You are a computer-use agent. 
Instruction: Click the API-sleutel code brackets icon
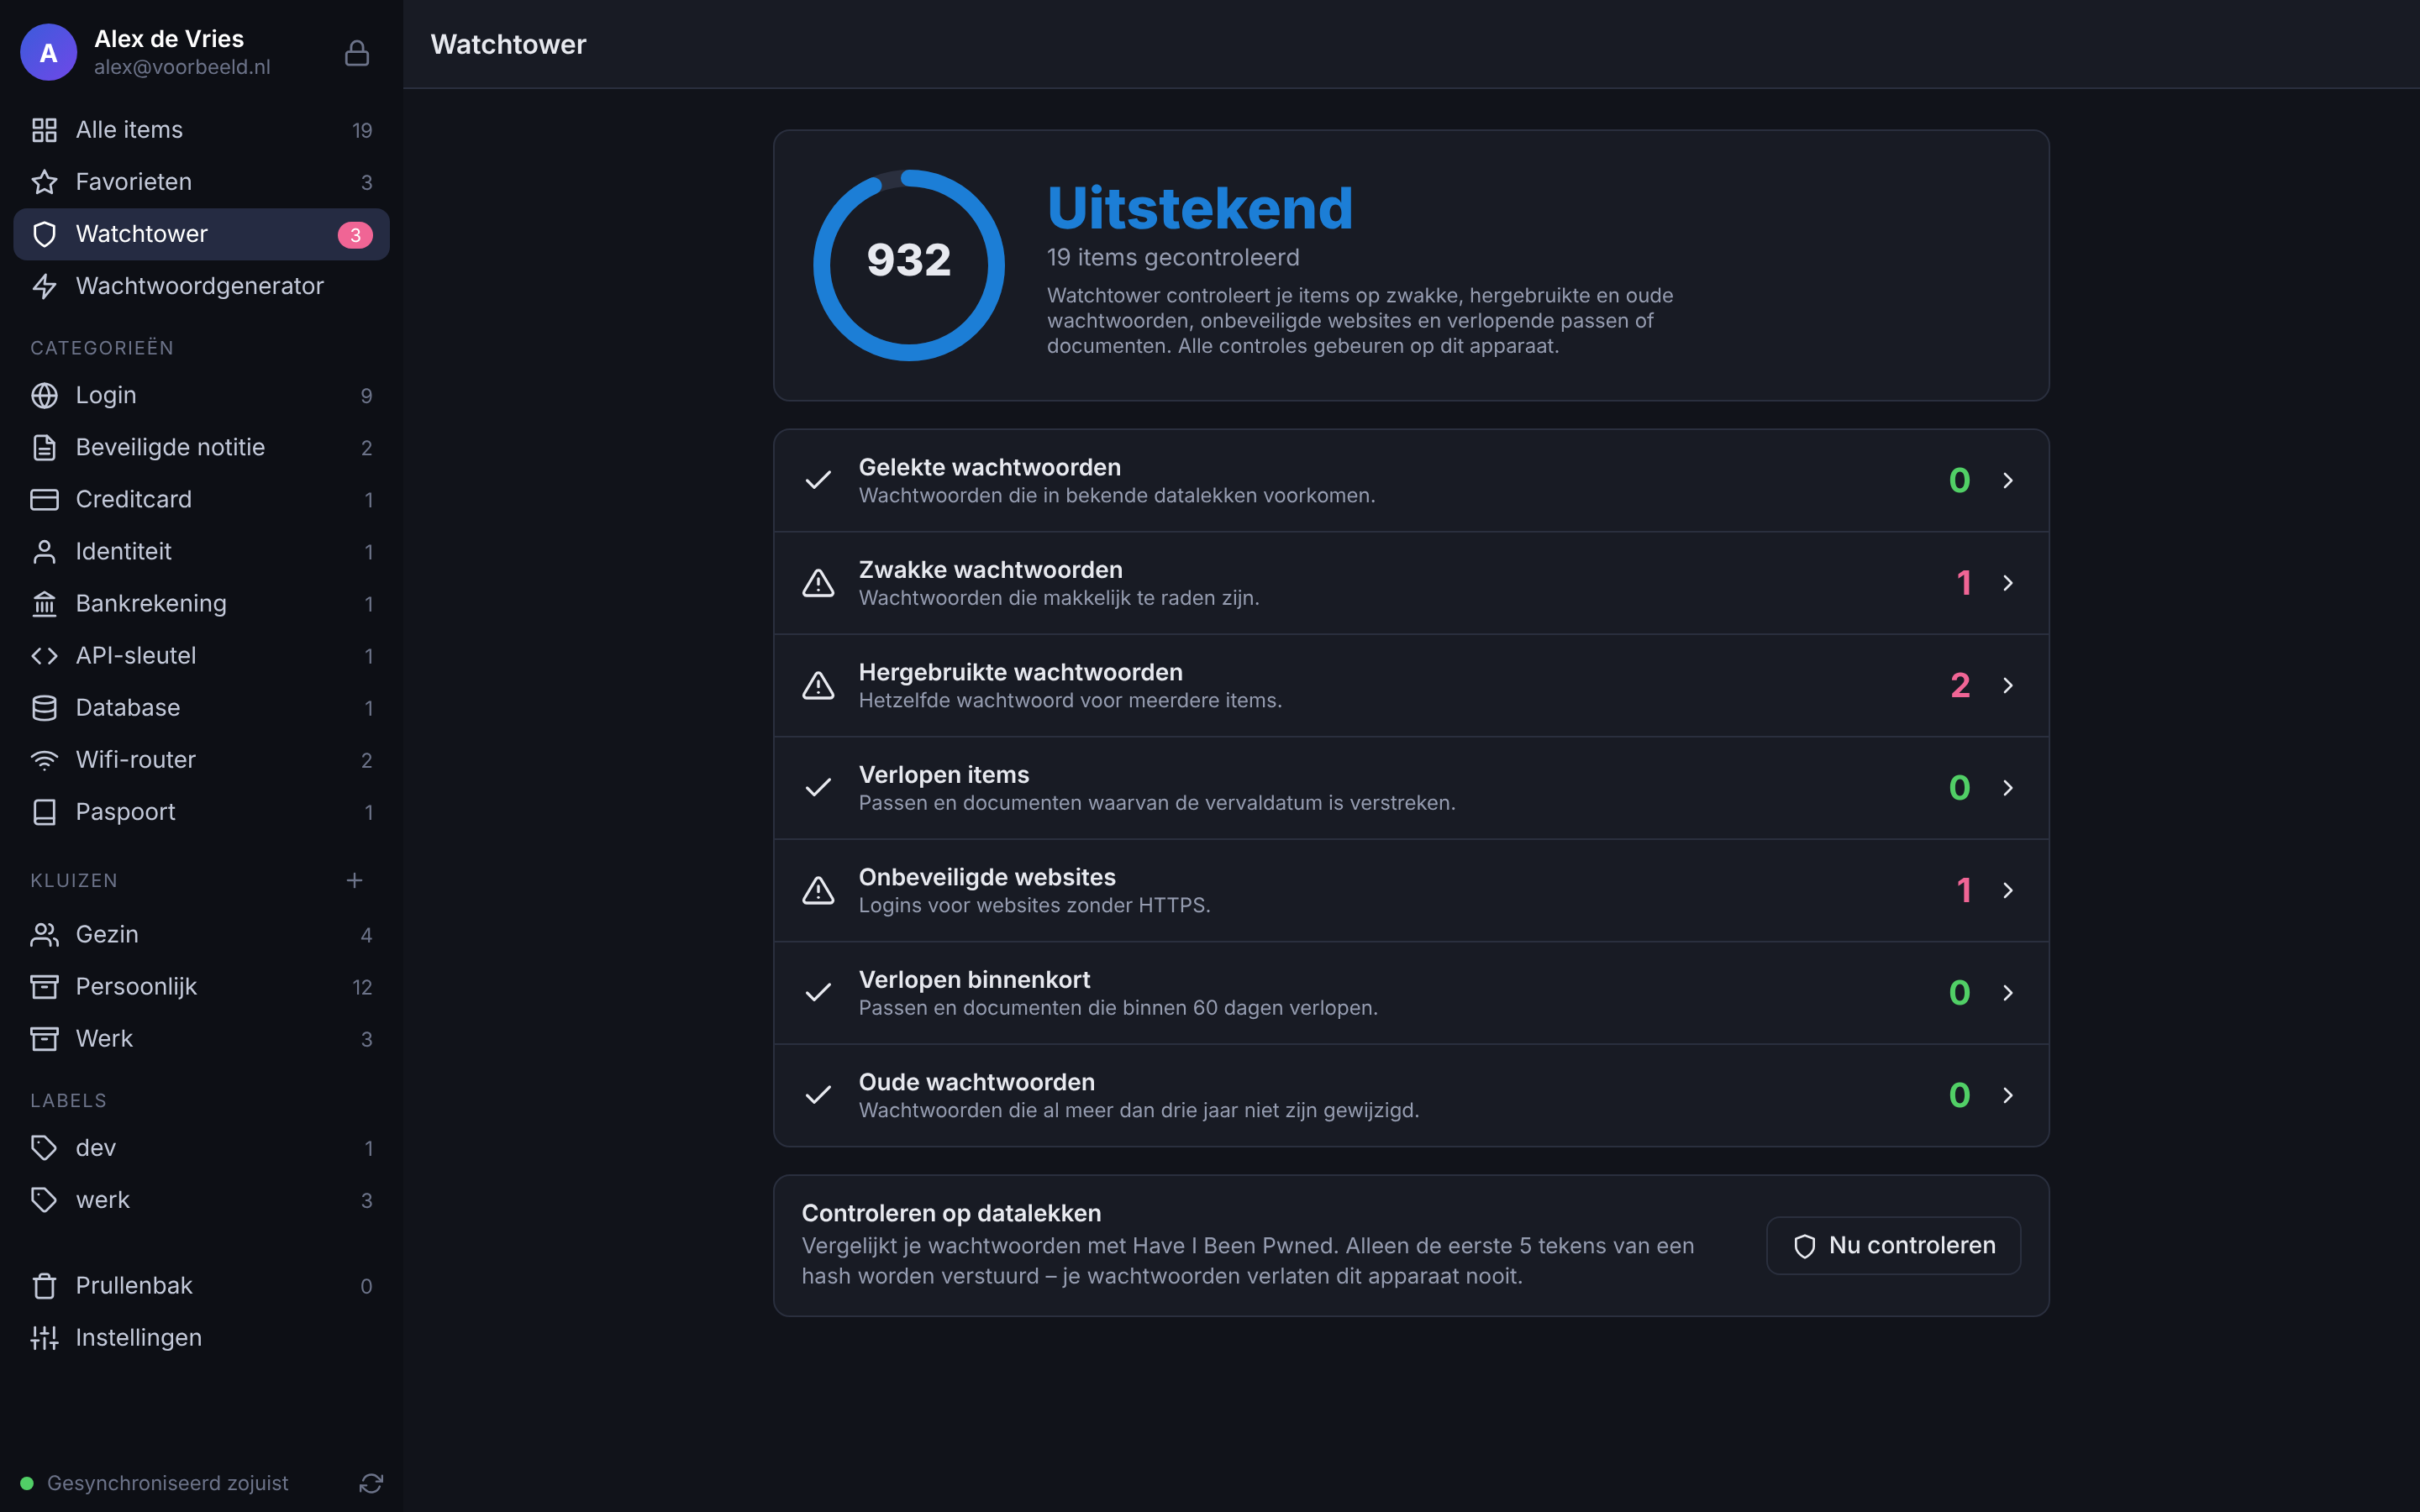44,656
